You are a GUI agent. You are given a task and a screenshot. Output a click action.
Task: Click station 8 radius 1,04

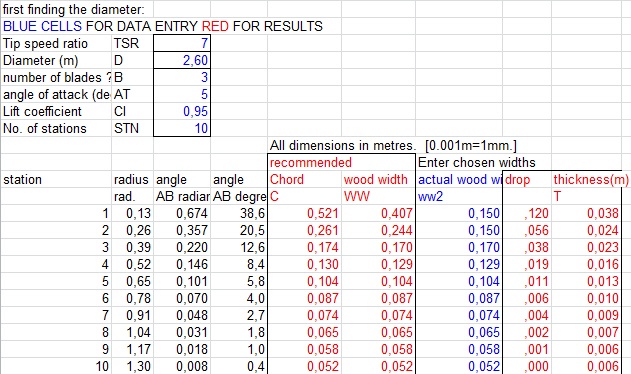pos(132,332)
